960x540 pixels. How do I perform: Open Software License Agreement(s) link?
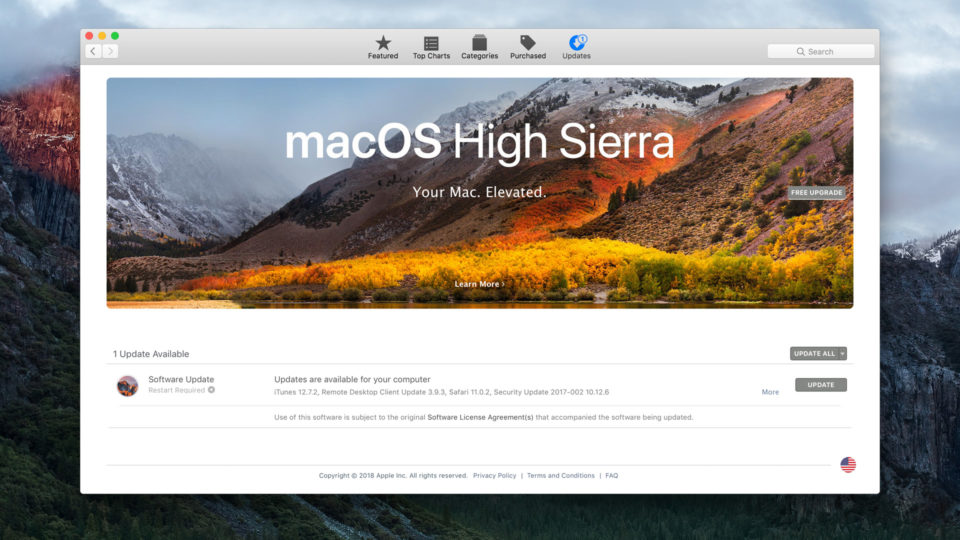pyautogui.click(x=480, y=418)
